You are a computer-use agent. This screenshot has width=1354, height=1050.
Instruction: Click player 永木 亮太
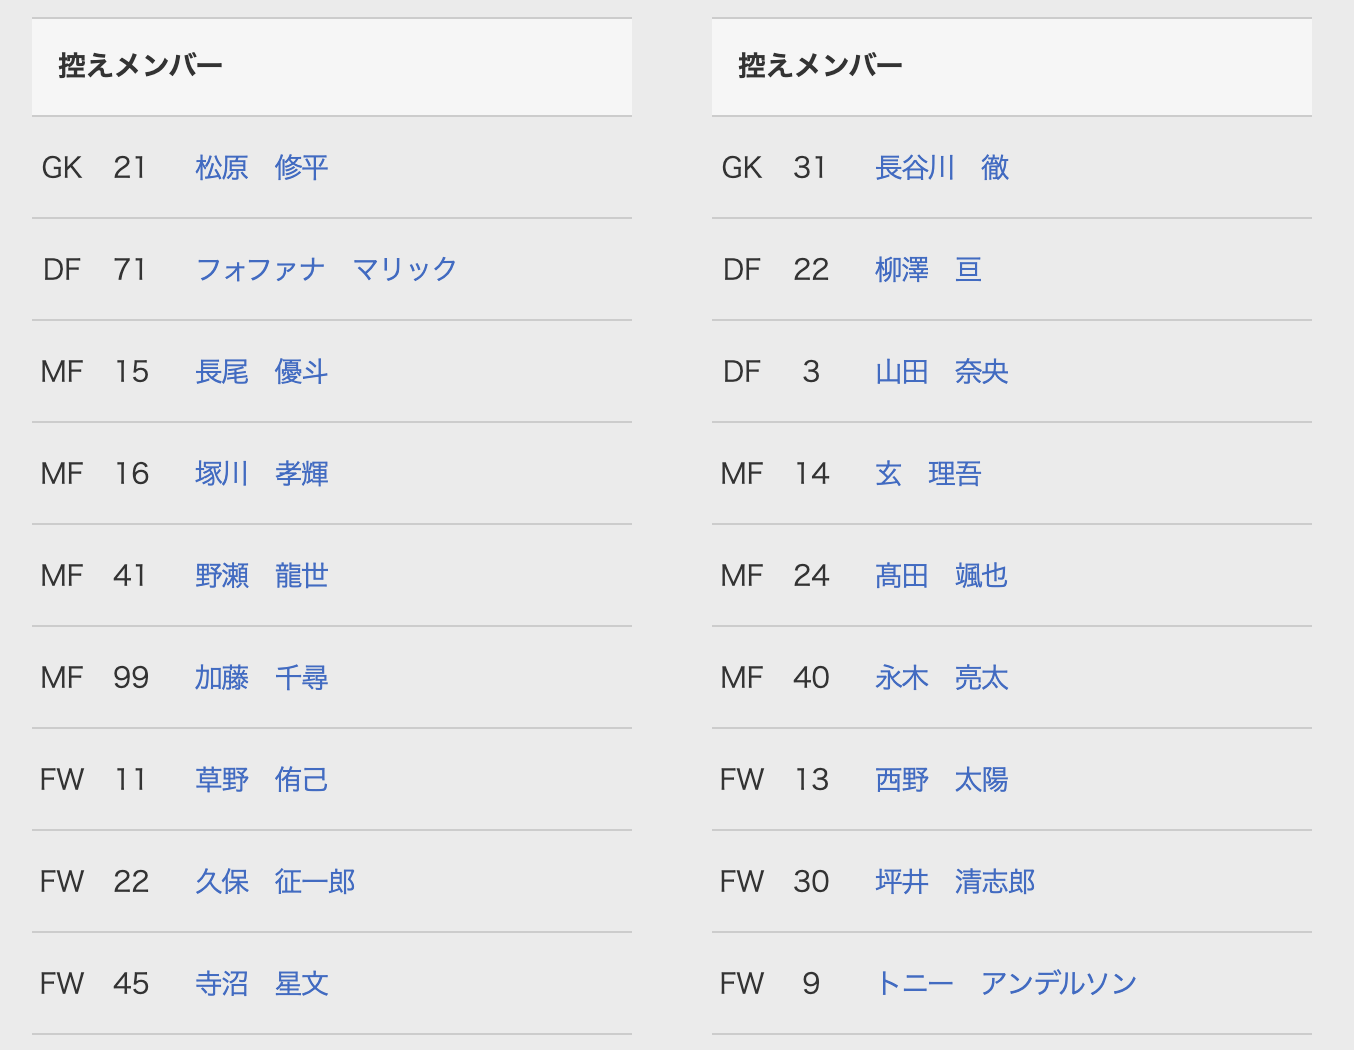coord(941,677)
